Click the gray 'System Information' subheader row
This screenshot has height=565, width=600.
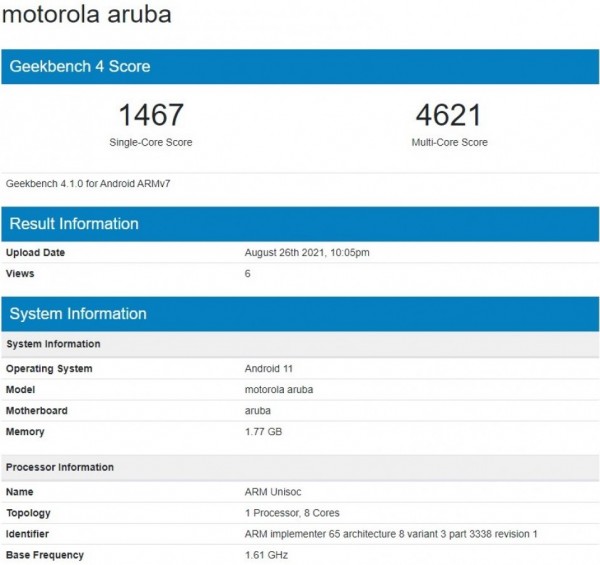300,344
